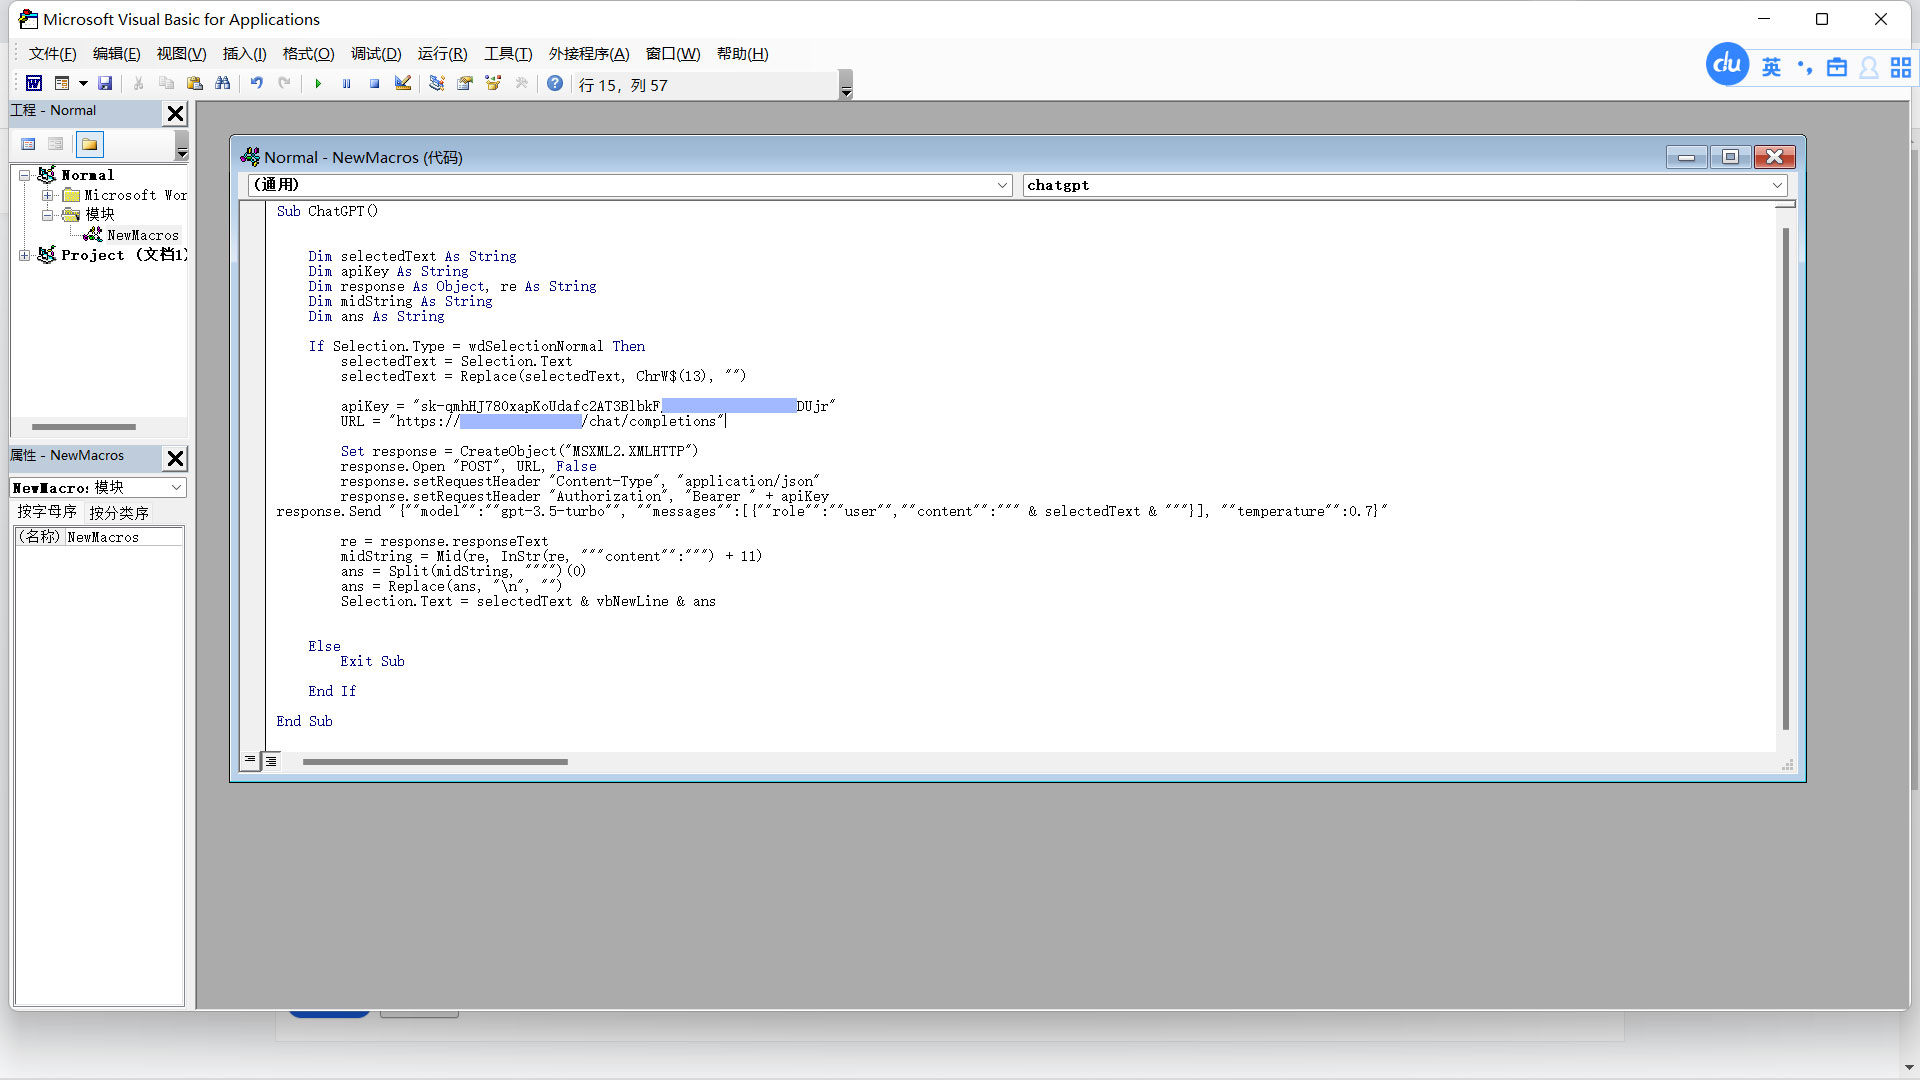Image resolution: width=1920 pixels, height=1080 pixels.
Task: Toggle the 英 input language indicator
Action: pyautogui.click(x=1771, y=67)
